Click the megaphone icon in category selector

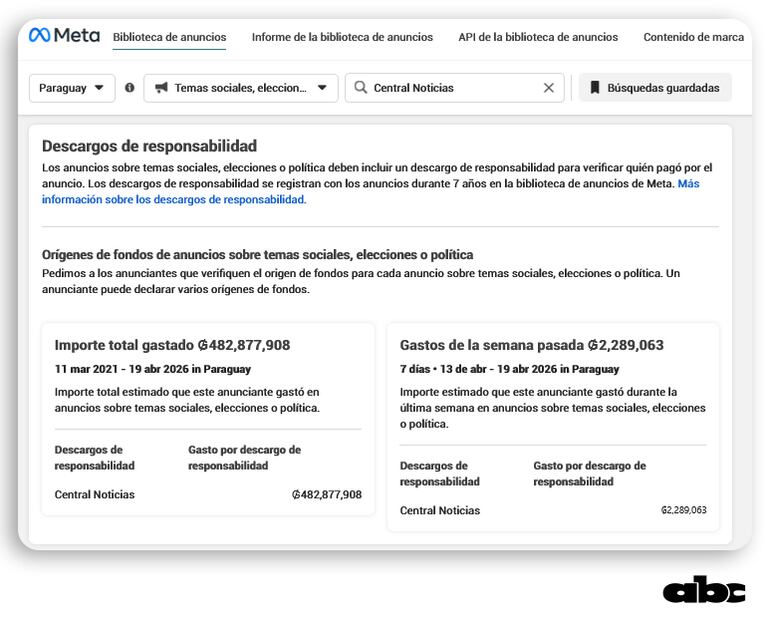click(161, 88)
